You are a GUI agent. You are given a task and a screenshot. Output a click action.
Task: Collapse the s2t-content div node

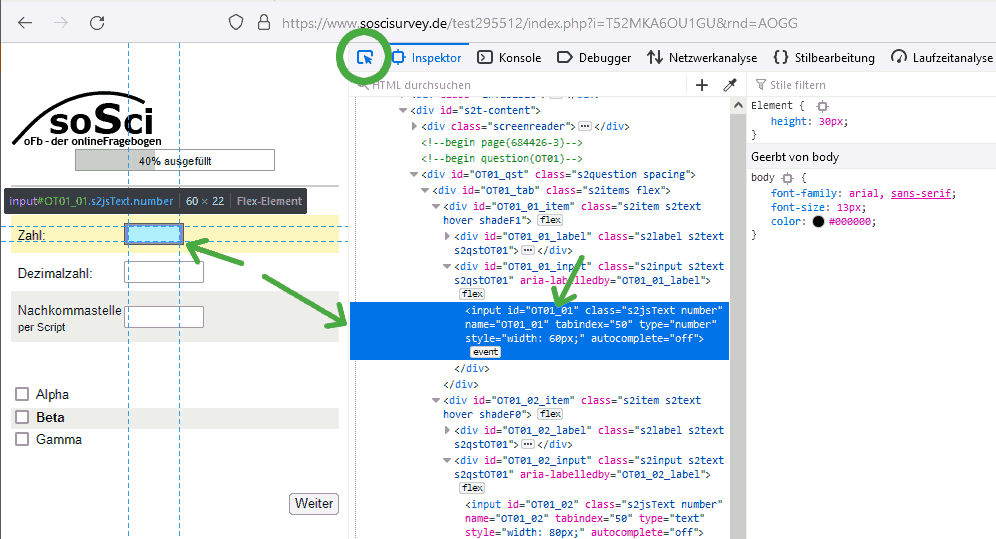(x=403, y=110)
